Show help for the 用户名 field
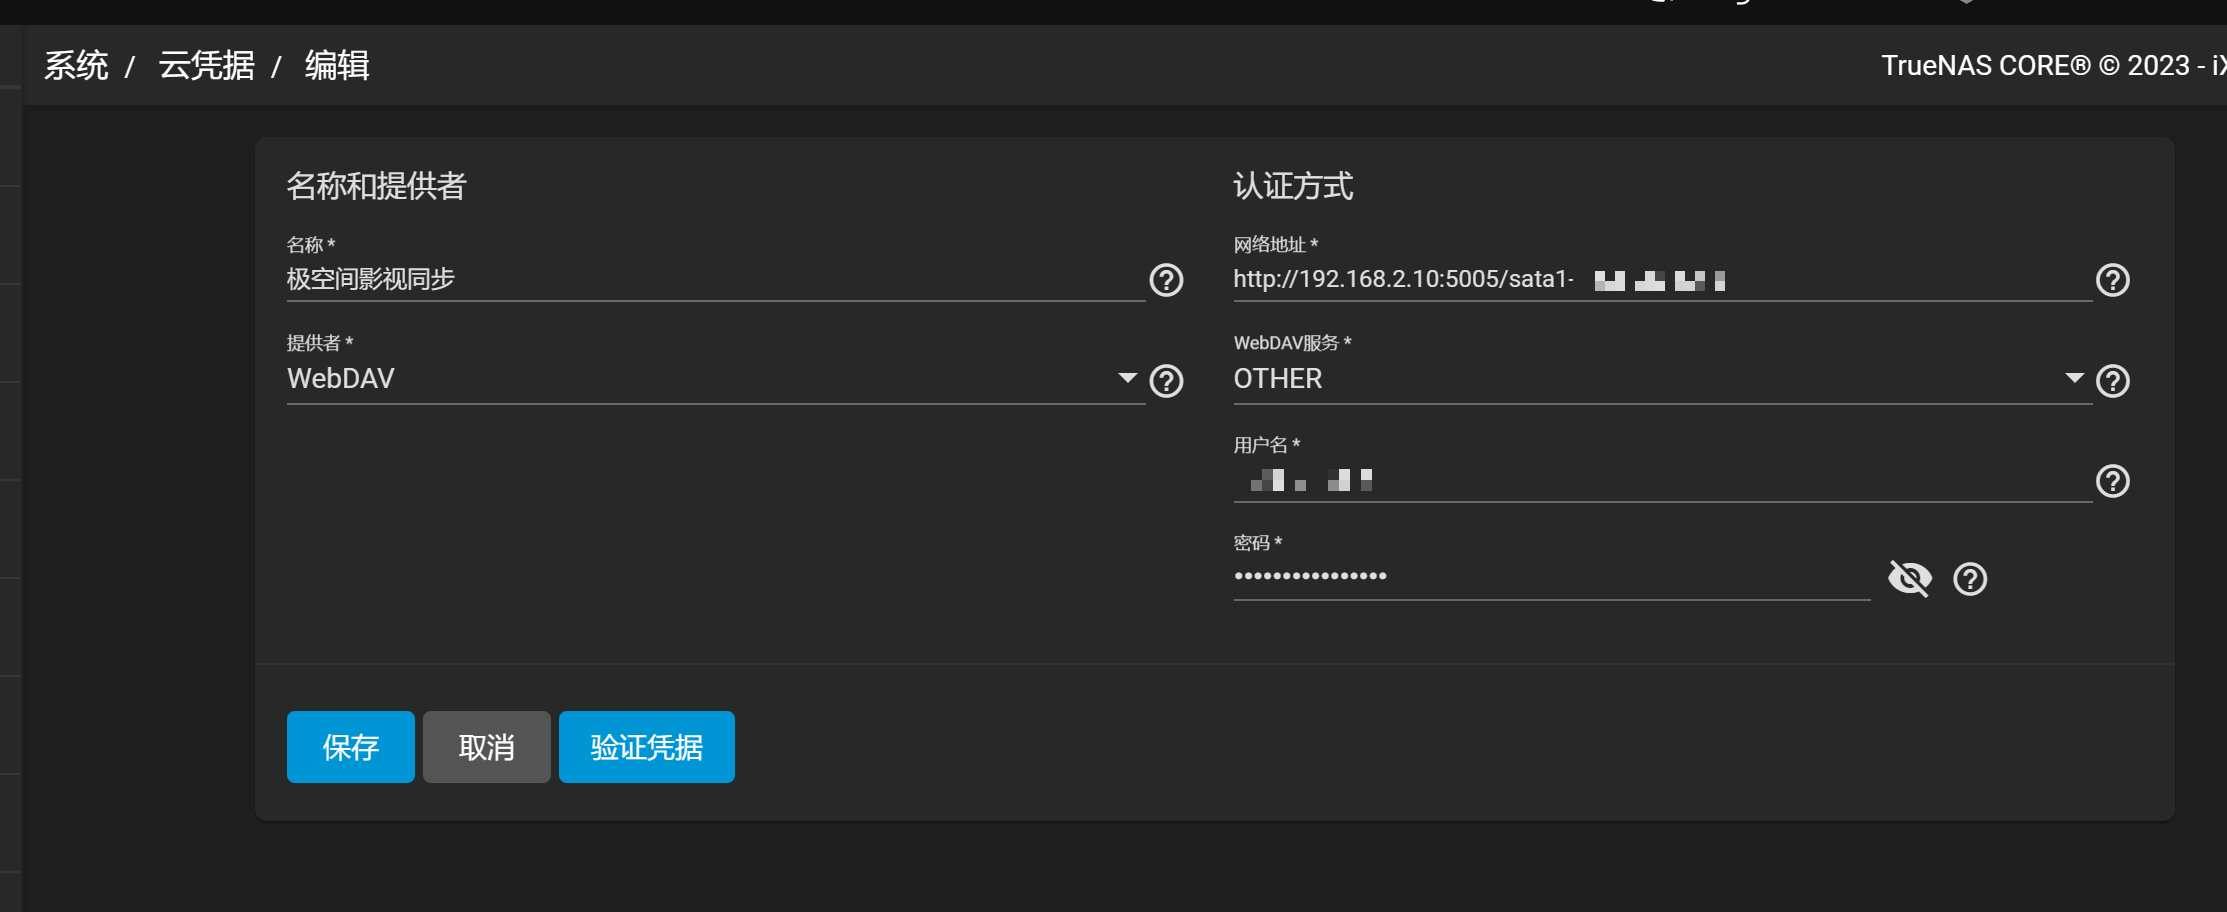 [2112, 482]
